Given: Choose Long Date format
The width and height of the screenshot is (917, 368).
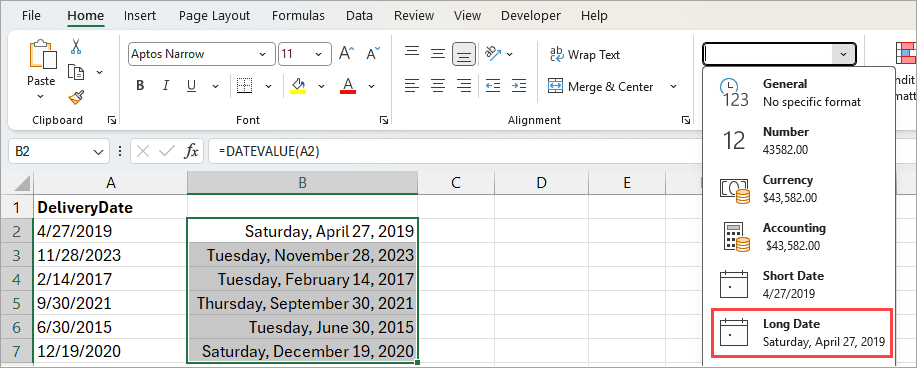Looking at the screenshot, I should coord(801,333).
